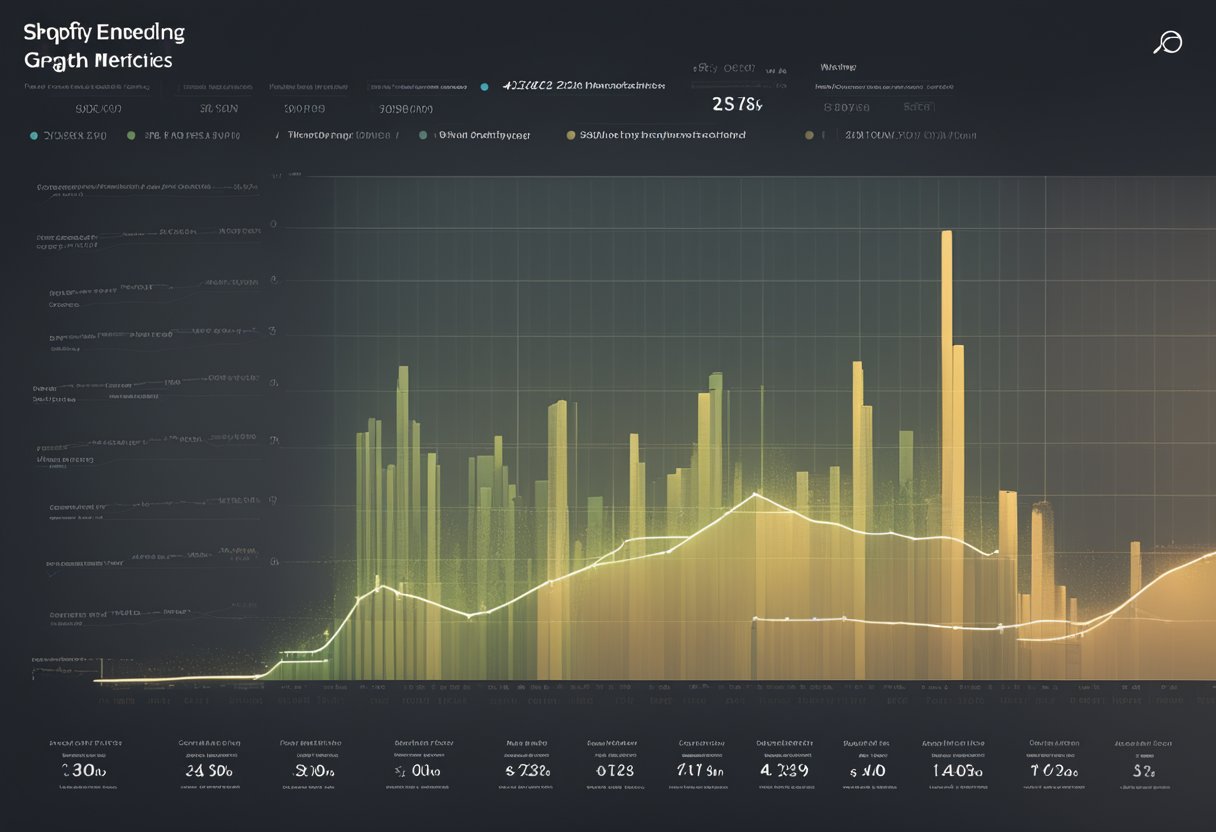Select the '7 02o' stat value
Screen dimensions: 1216x832
pyautogui.click(x=1054, y=771)
